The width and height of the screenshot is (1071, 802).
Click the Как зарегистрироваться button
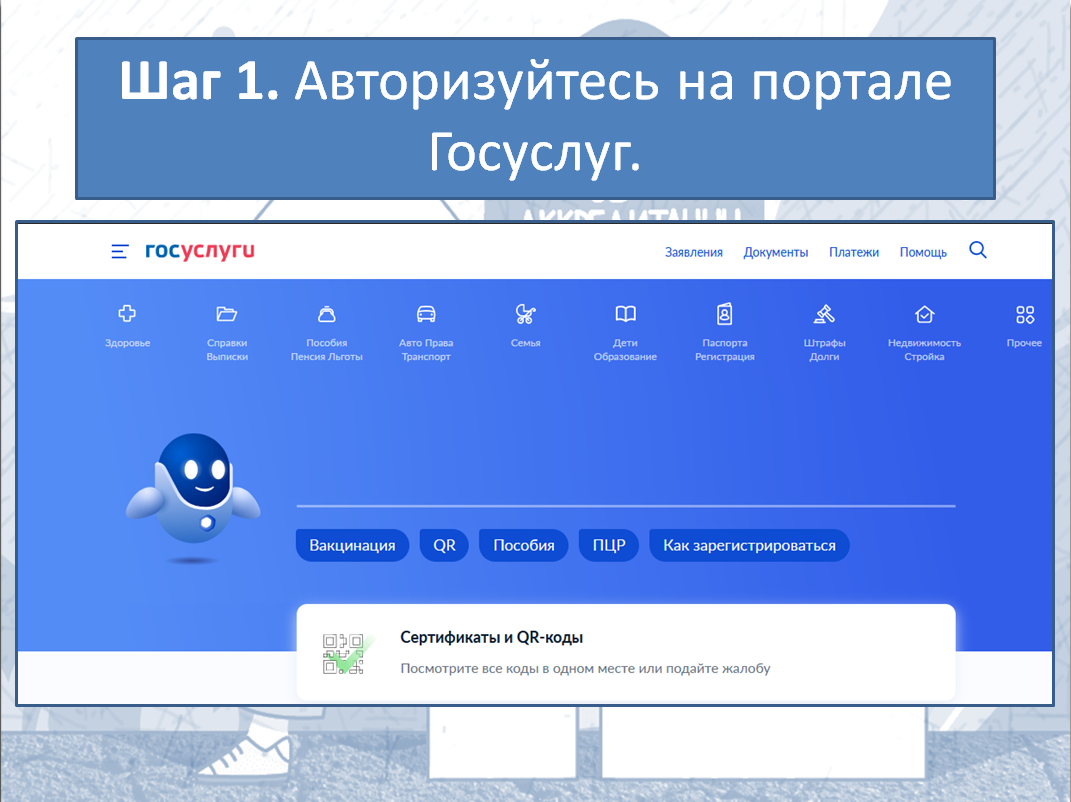pos(749,545)
